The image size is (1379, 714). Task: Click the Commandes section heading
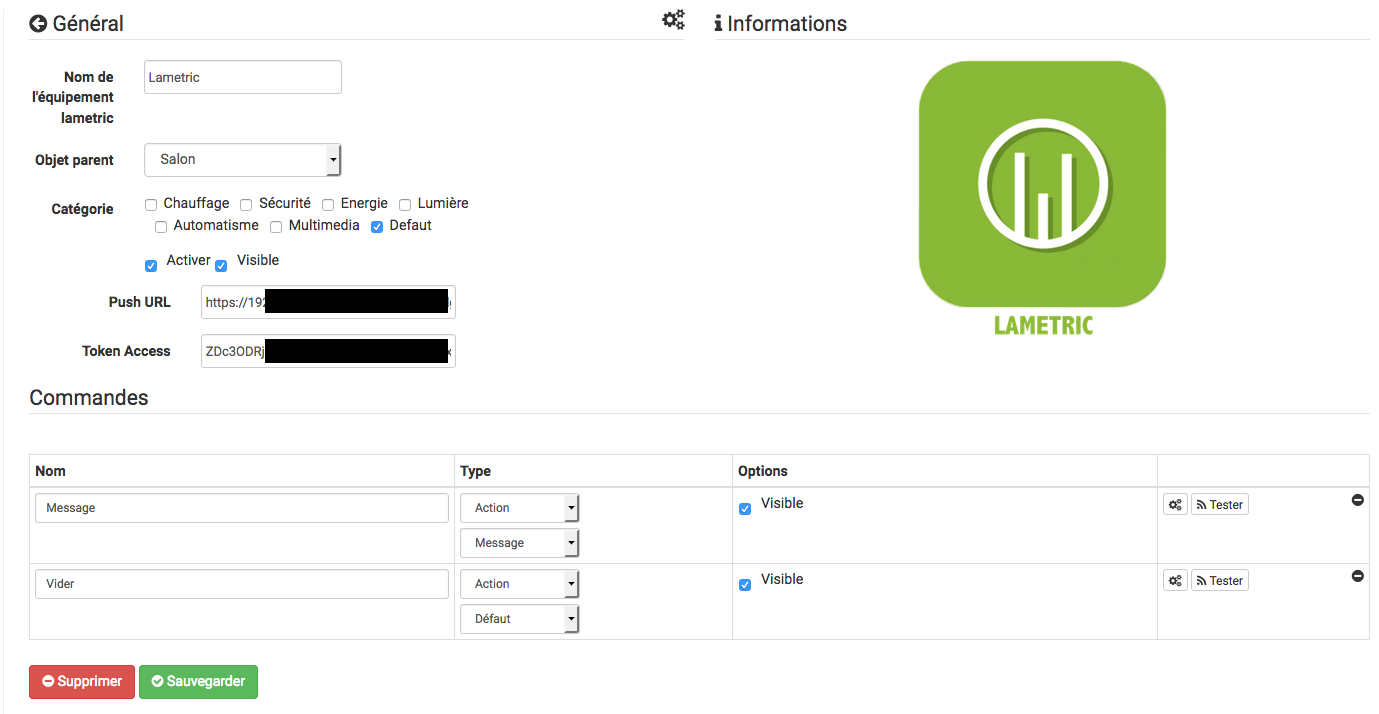point(89,398)
